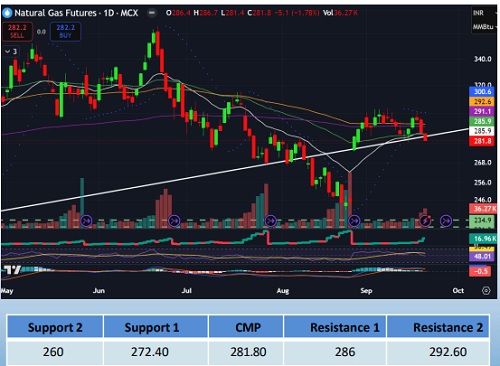The width and height of the screenshot is (500, 366).
Task: Click the last purple event marker before Oct
Action: coord(446,221)
